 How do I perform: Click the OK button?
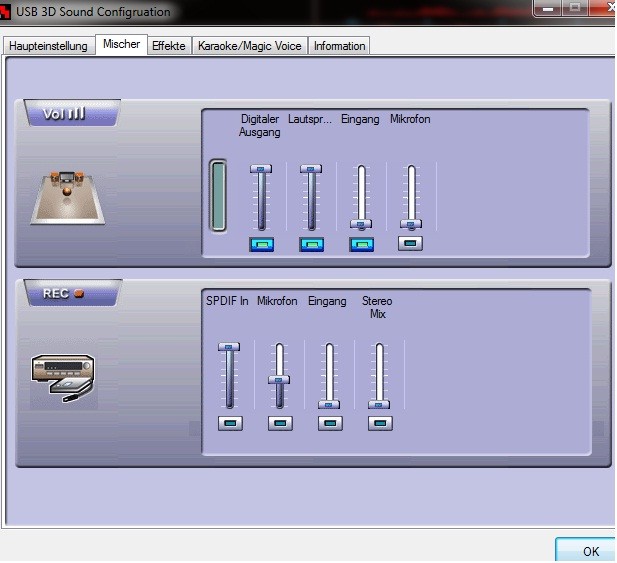pos(586,550)
